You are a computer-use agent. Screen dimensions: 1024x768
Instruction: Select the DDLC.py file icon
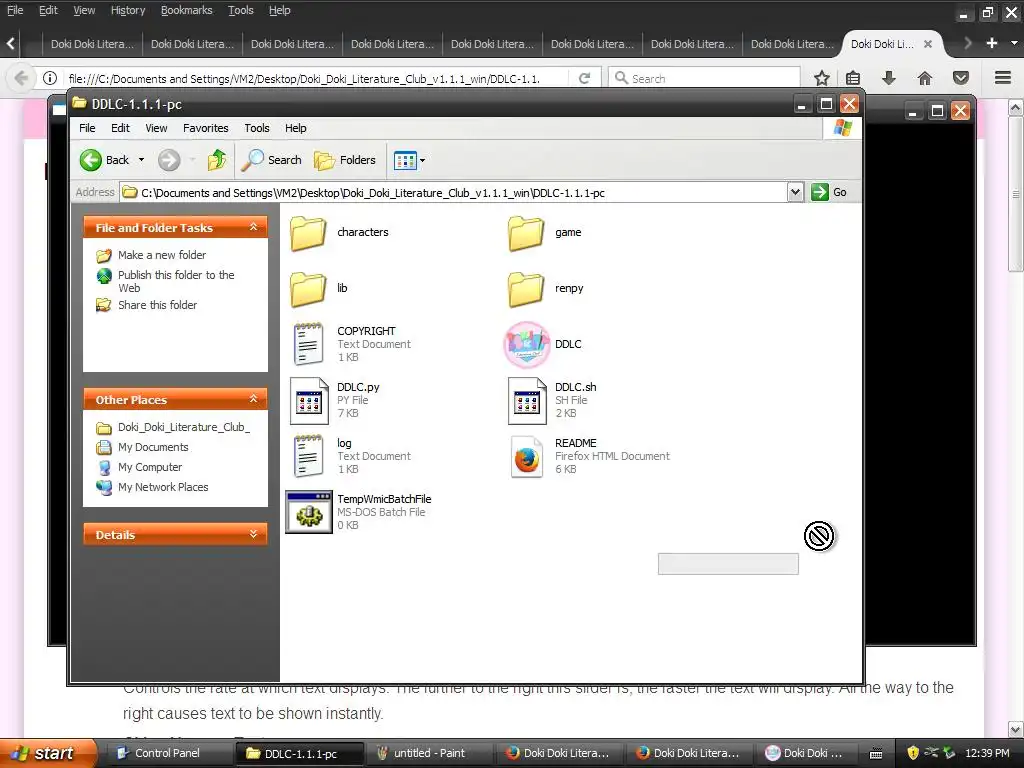click(x=308, y=400)
